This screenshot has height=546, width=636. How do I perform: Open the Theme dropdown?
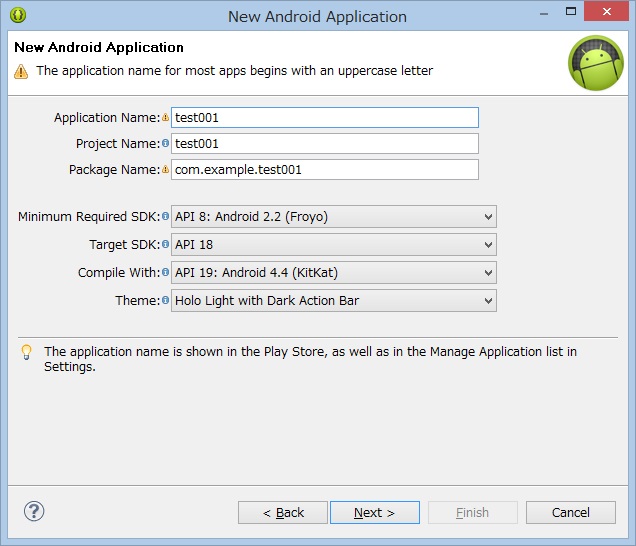click(334, 301)
